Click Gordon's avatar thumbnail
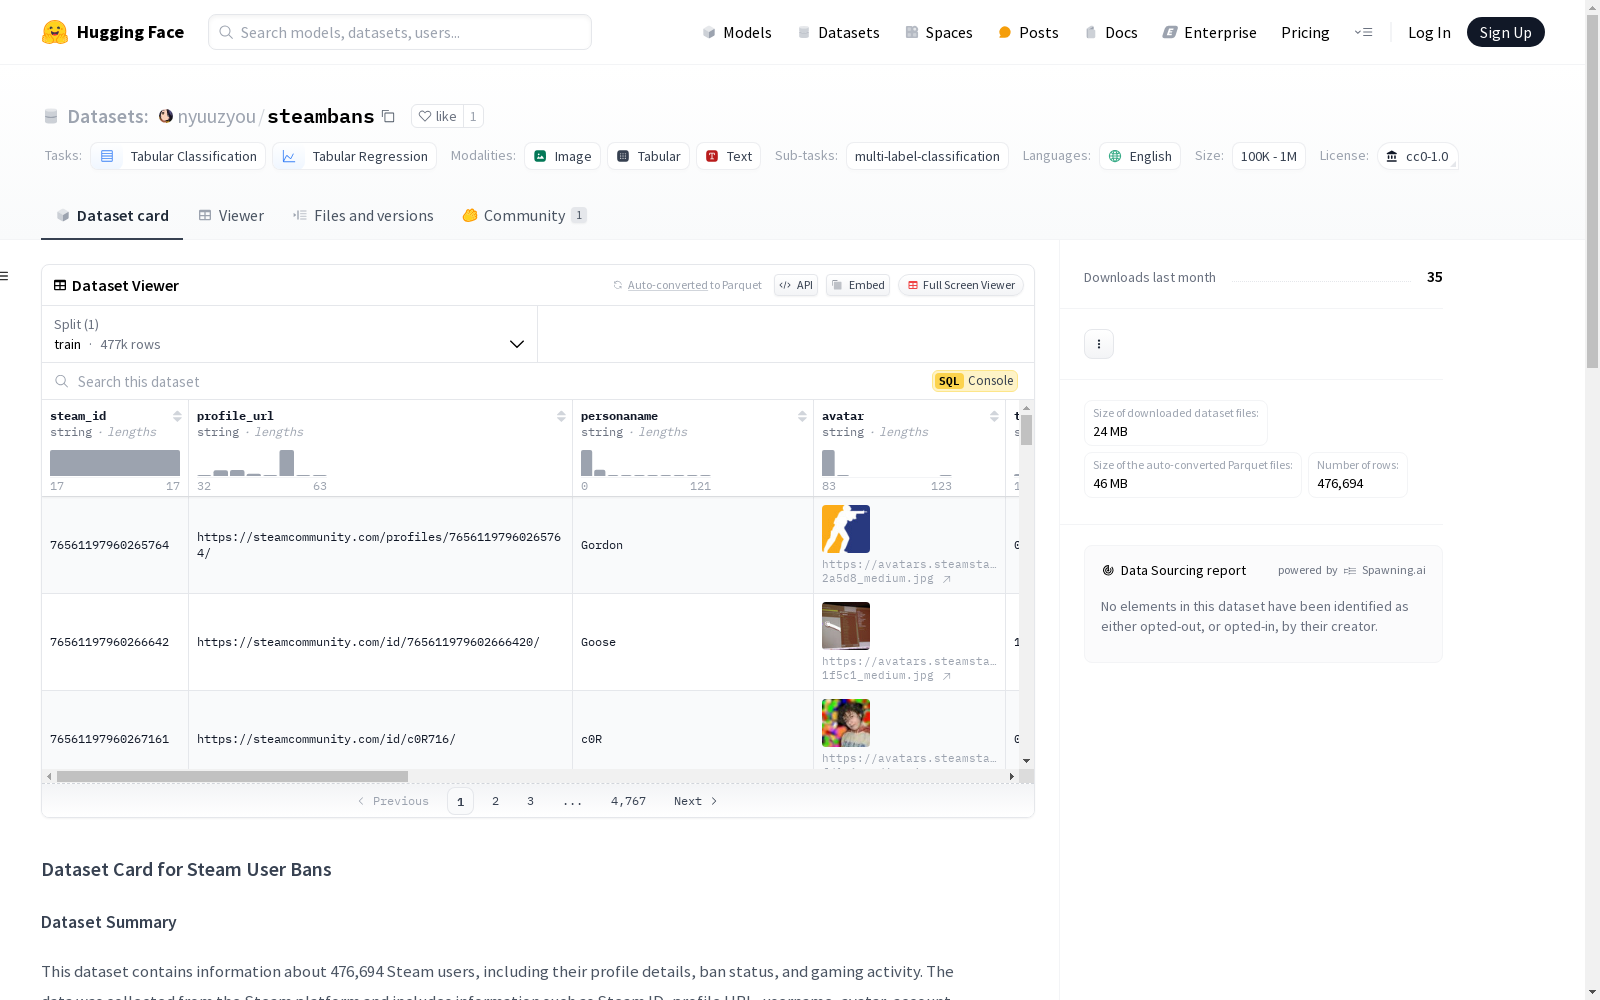 (x=846, y=529)
